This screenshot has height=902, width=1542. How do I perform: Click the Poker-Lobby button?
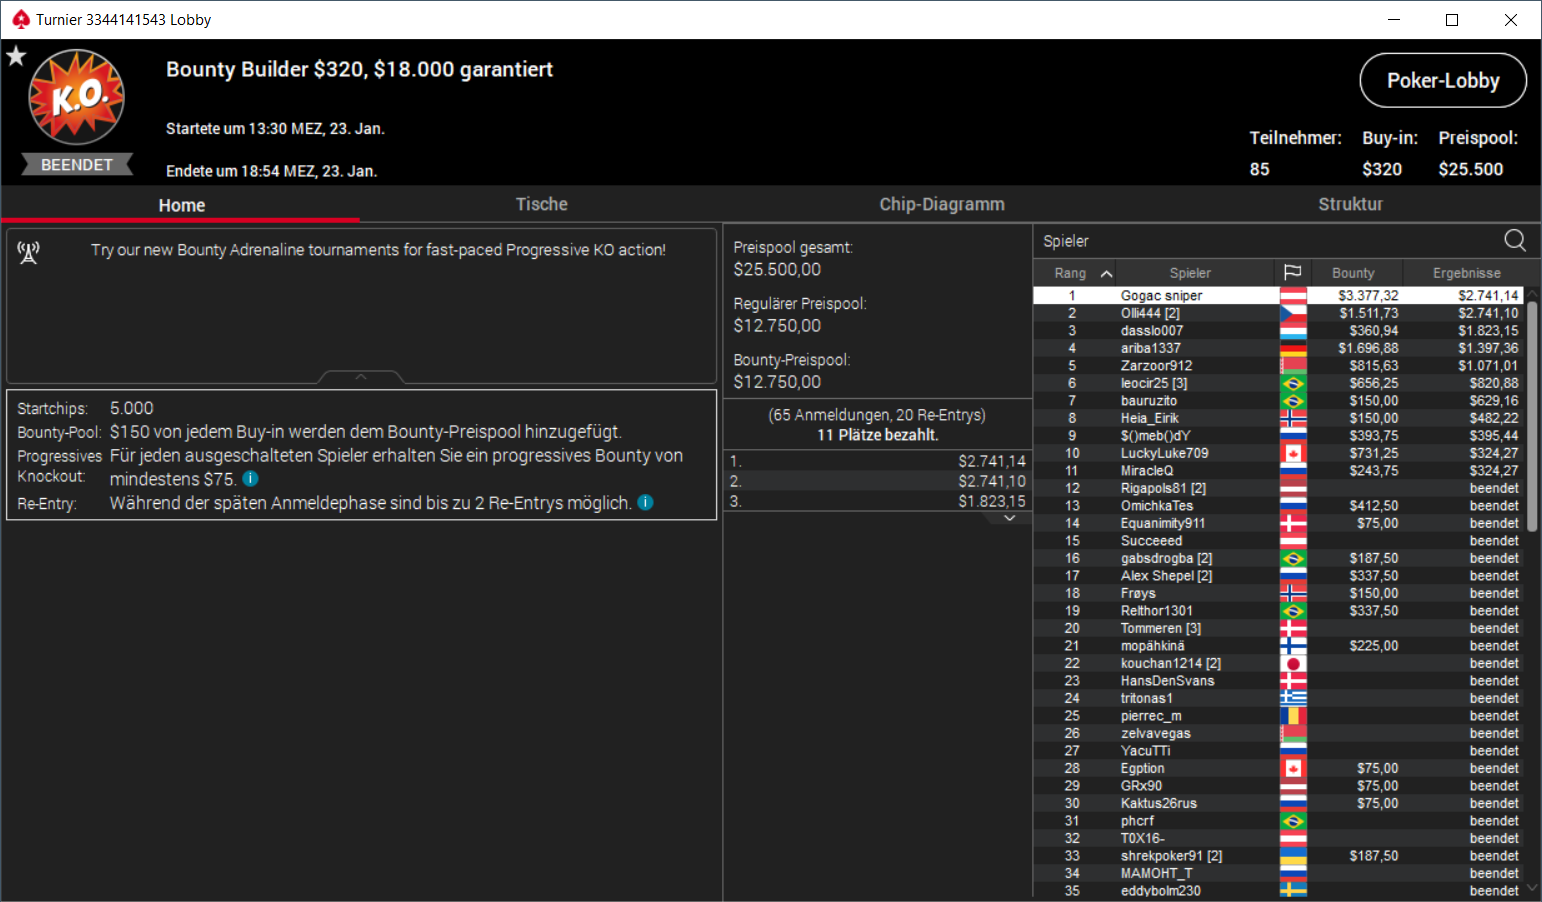click(x=1443, y=80)
